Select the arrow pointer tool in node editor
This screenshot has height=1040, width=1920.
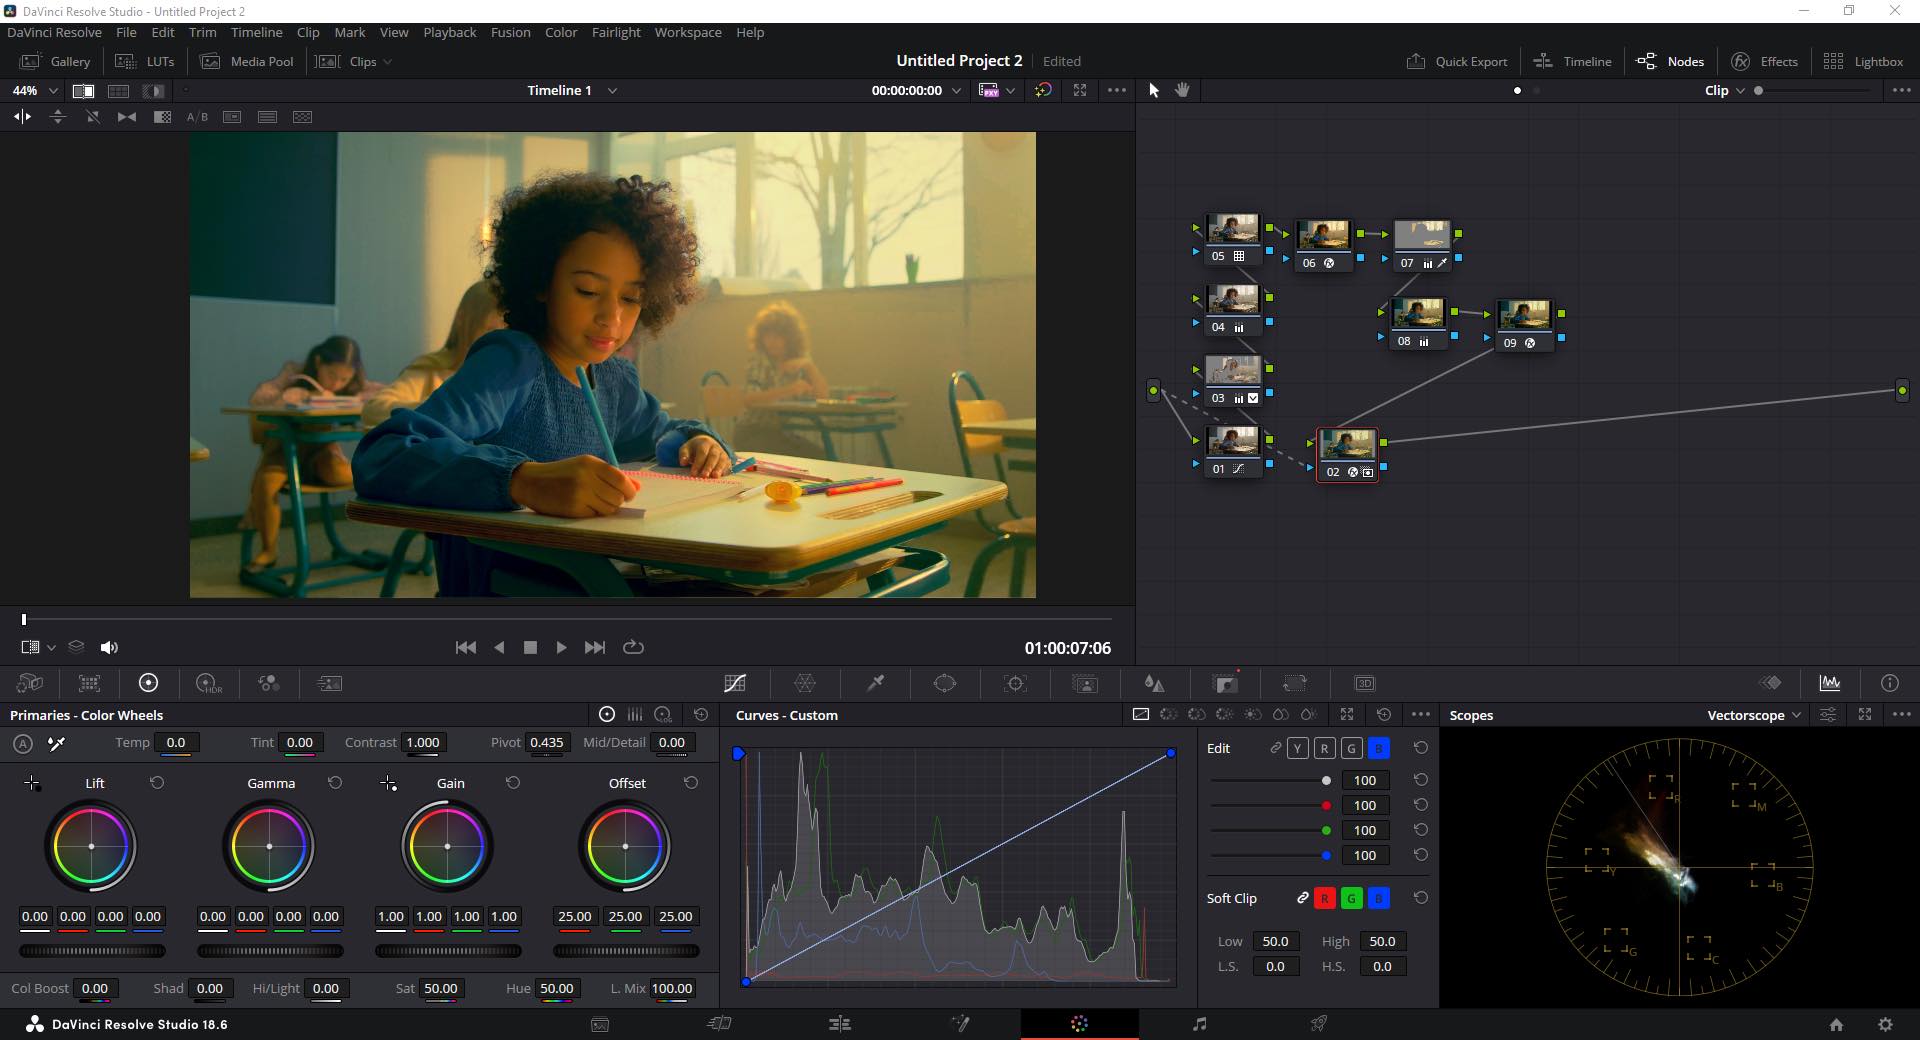(1153, 90)
